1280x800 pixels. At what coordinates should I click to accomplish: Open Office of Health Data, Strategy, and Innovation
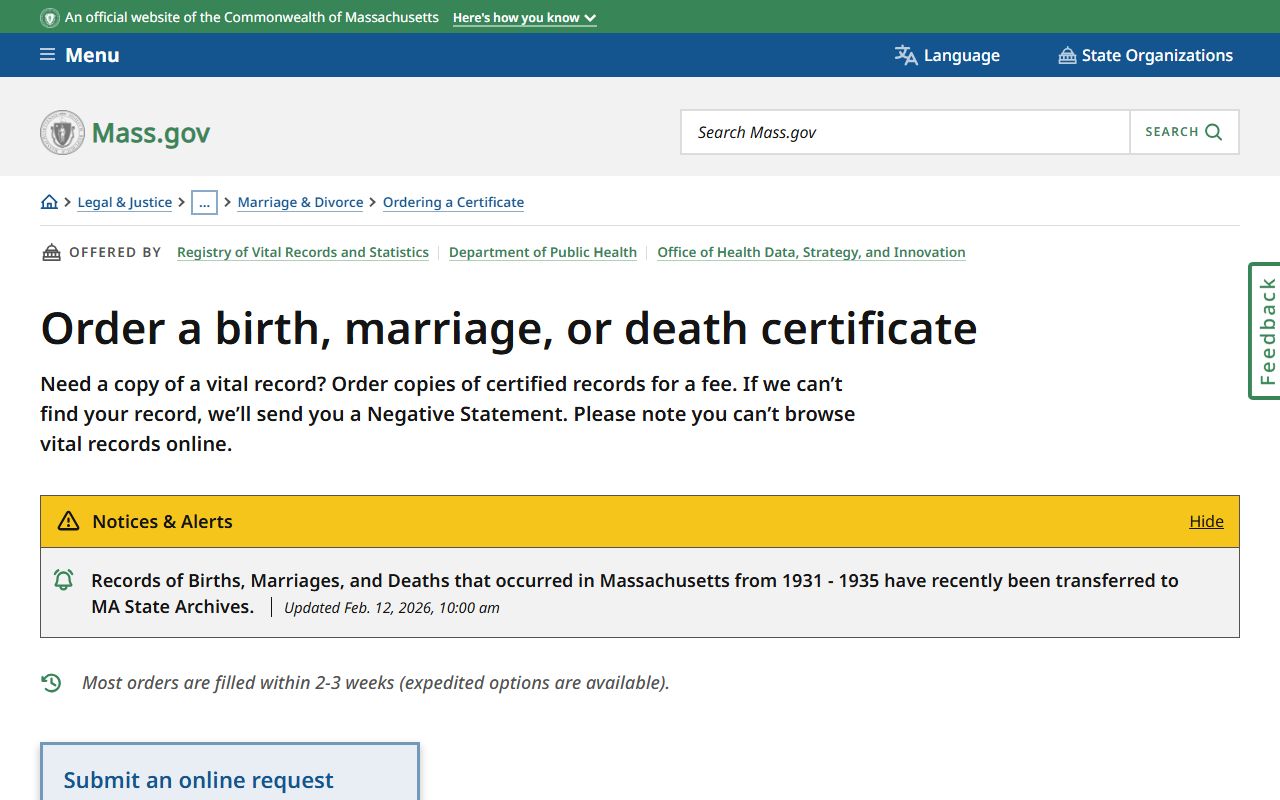click(811, 252)
